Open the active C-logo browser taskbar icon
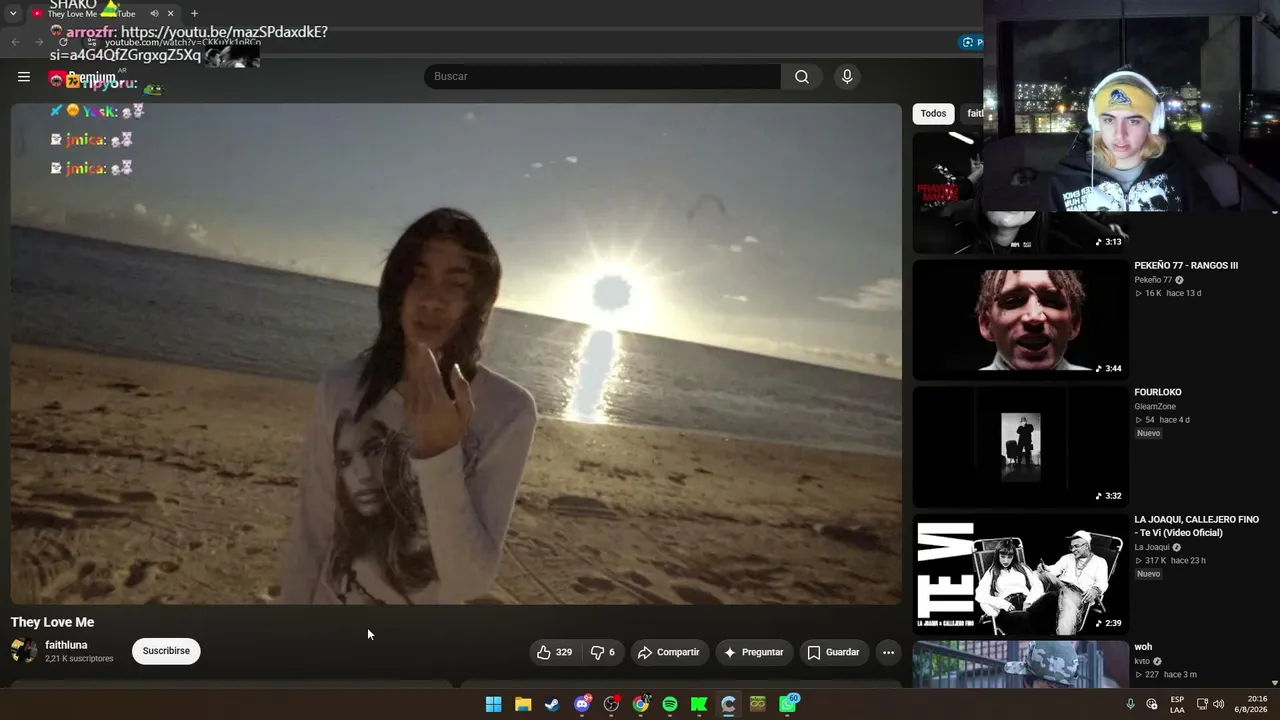Screen dimensions: 1280x720 pos(729,704)
